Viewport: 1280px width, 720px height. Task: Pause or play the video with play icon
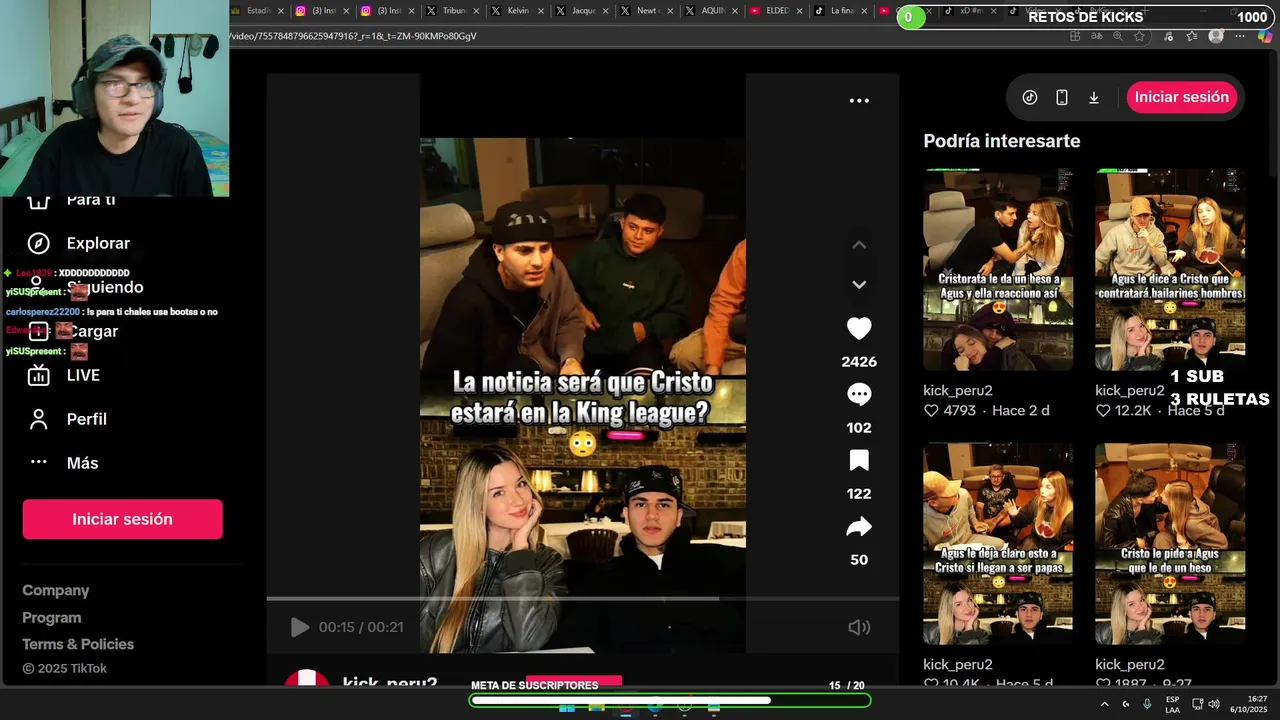tap(299, 627)
